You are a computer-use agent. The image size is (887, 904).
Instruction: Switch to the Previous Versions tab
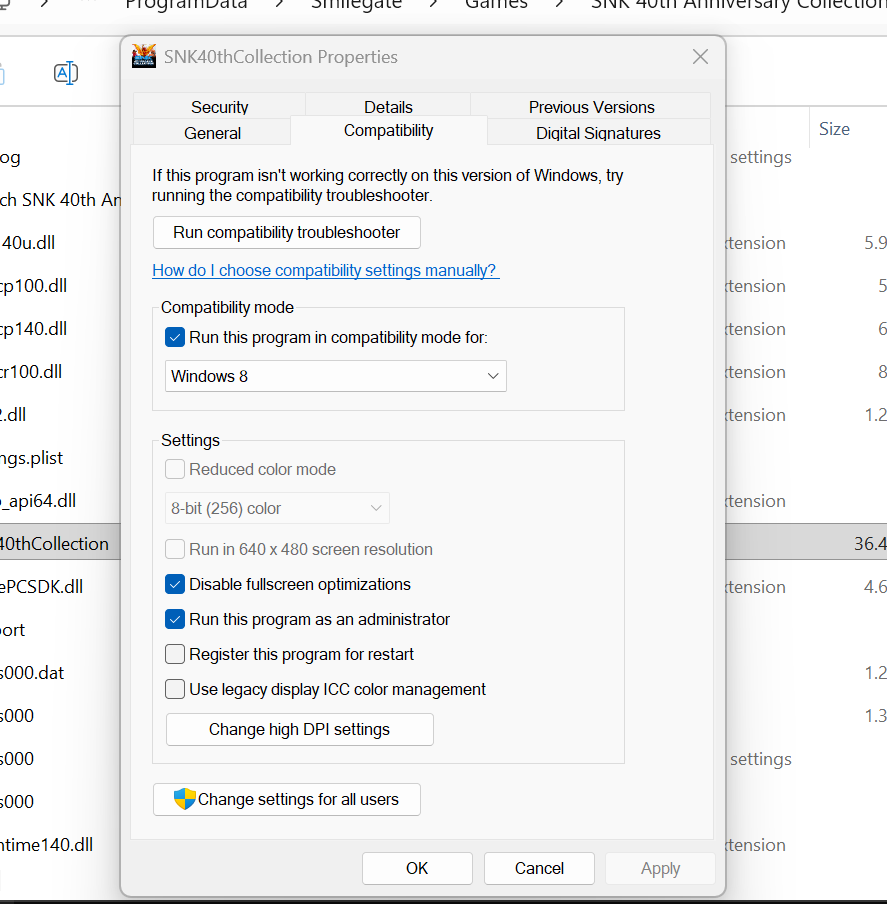591,107
